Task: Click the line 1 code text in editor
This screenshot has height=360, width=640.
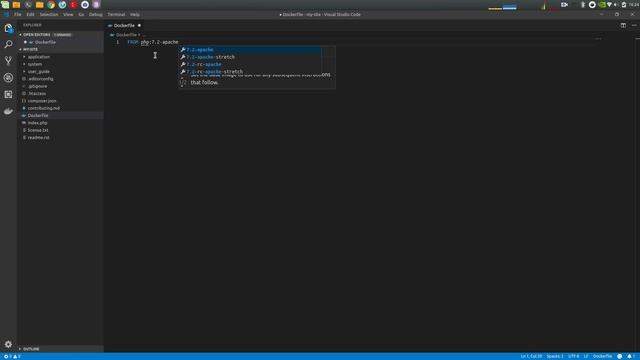Action: coord(153,42)
